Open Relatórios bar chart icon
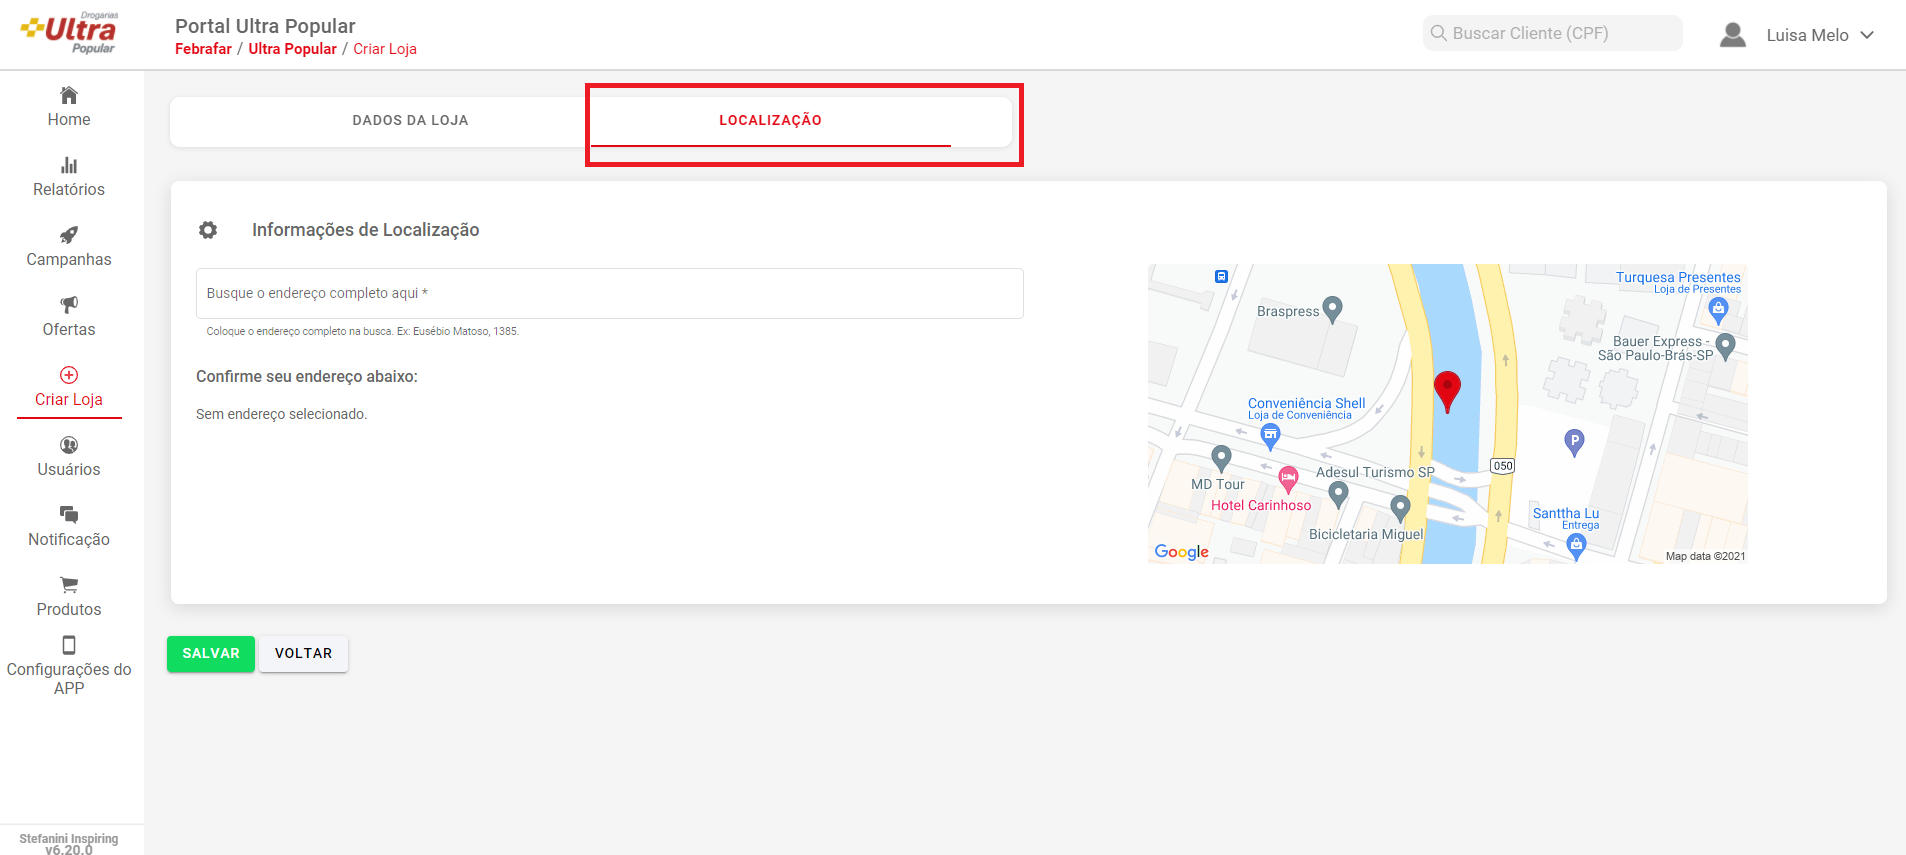 pyautogui.click(x=69, y=166)
